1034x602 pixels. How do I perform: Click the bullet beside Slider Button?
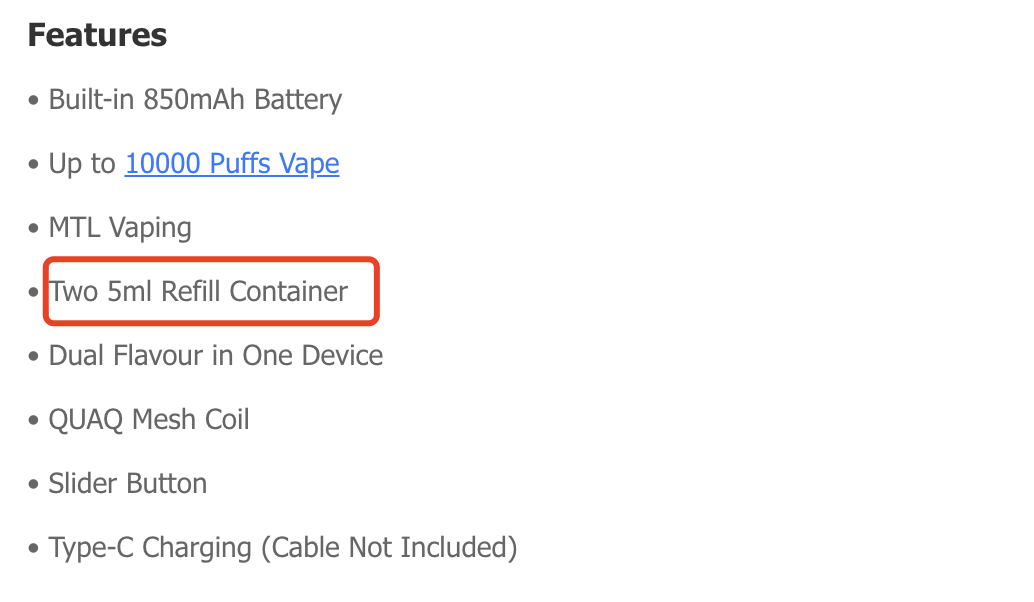pos(34,484)
